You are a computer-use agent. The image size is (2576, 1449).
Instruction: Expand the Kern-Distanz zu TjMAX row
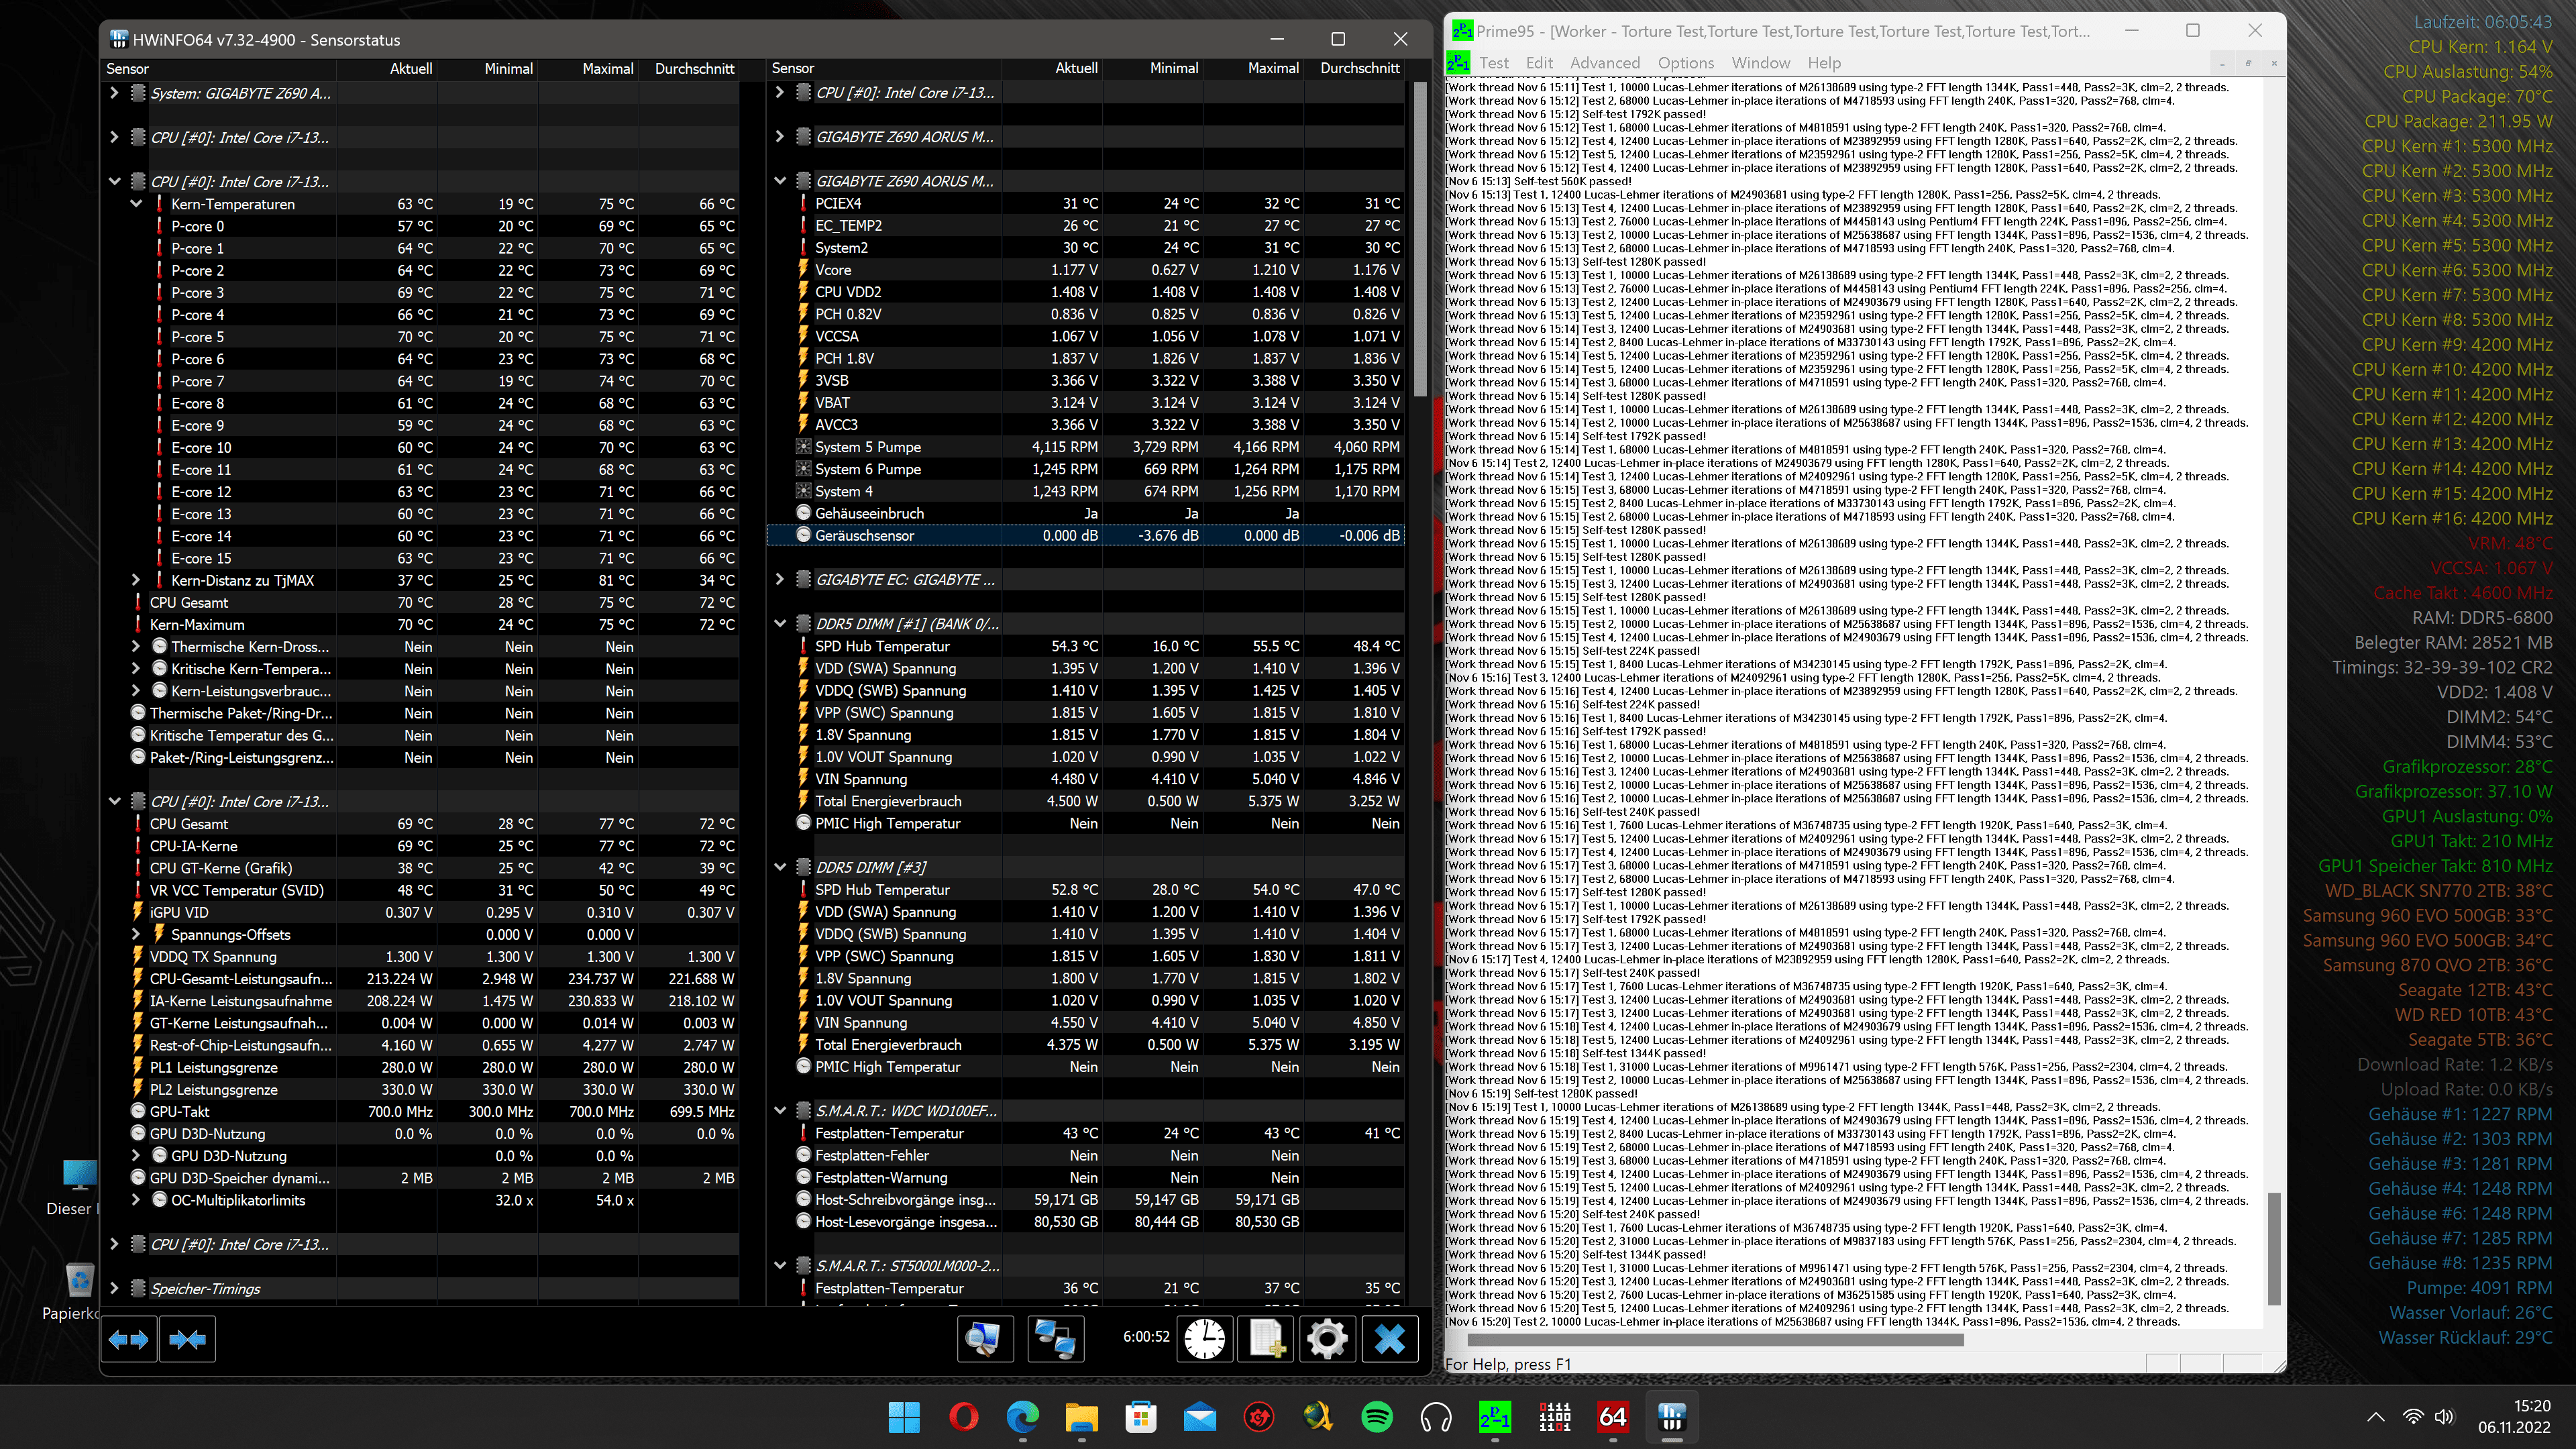coord(136,580)
